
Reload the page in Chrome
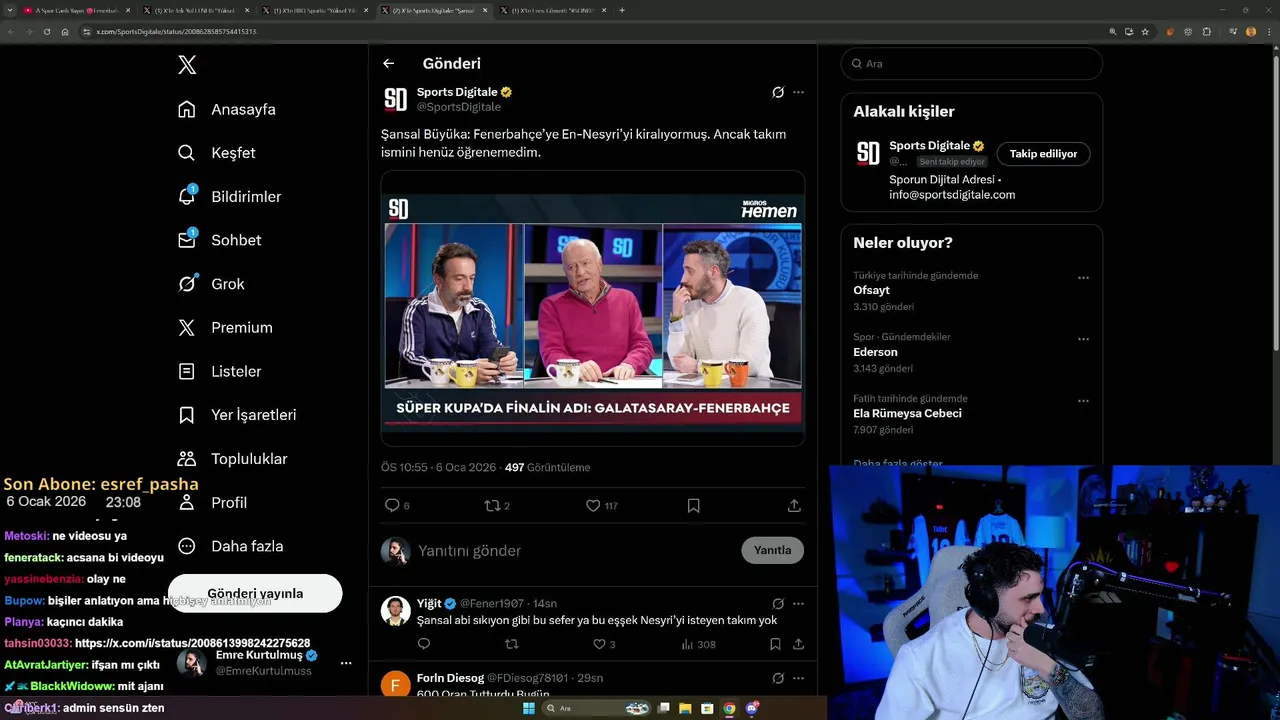(46, 32)
